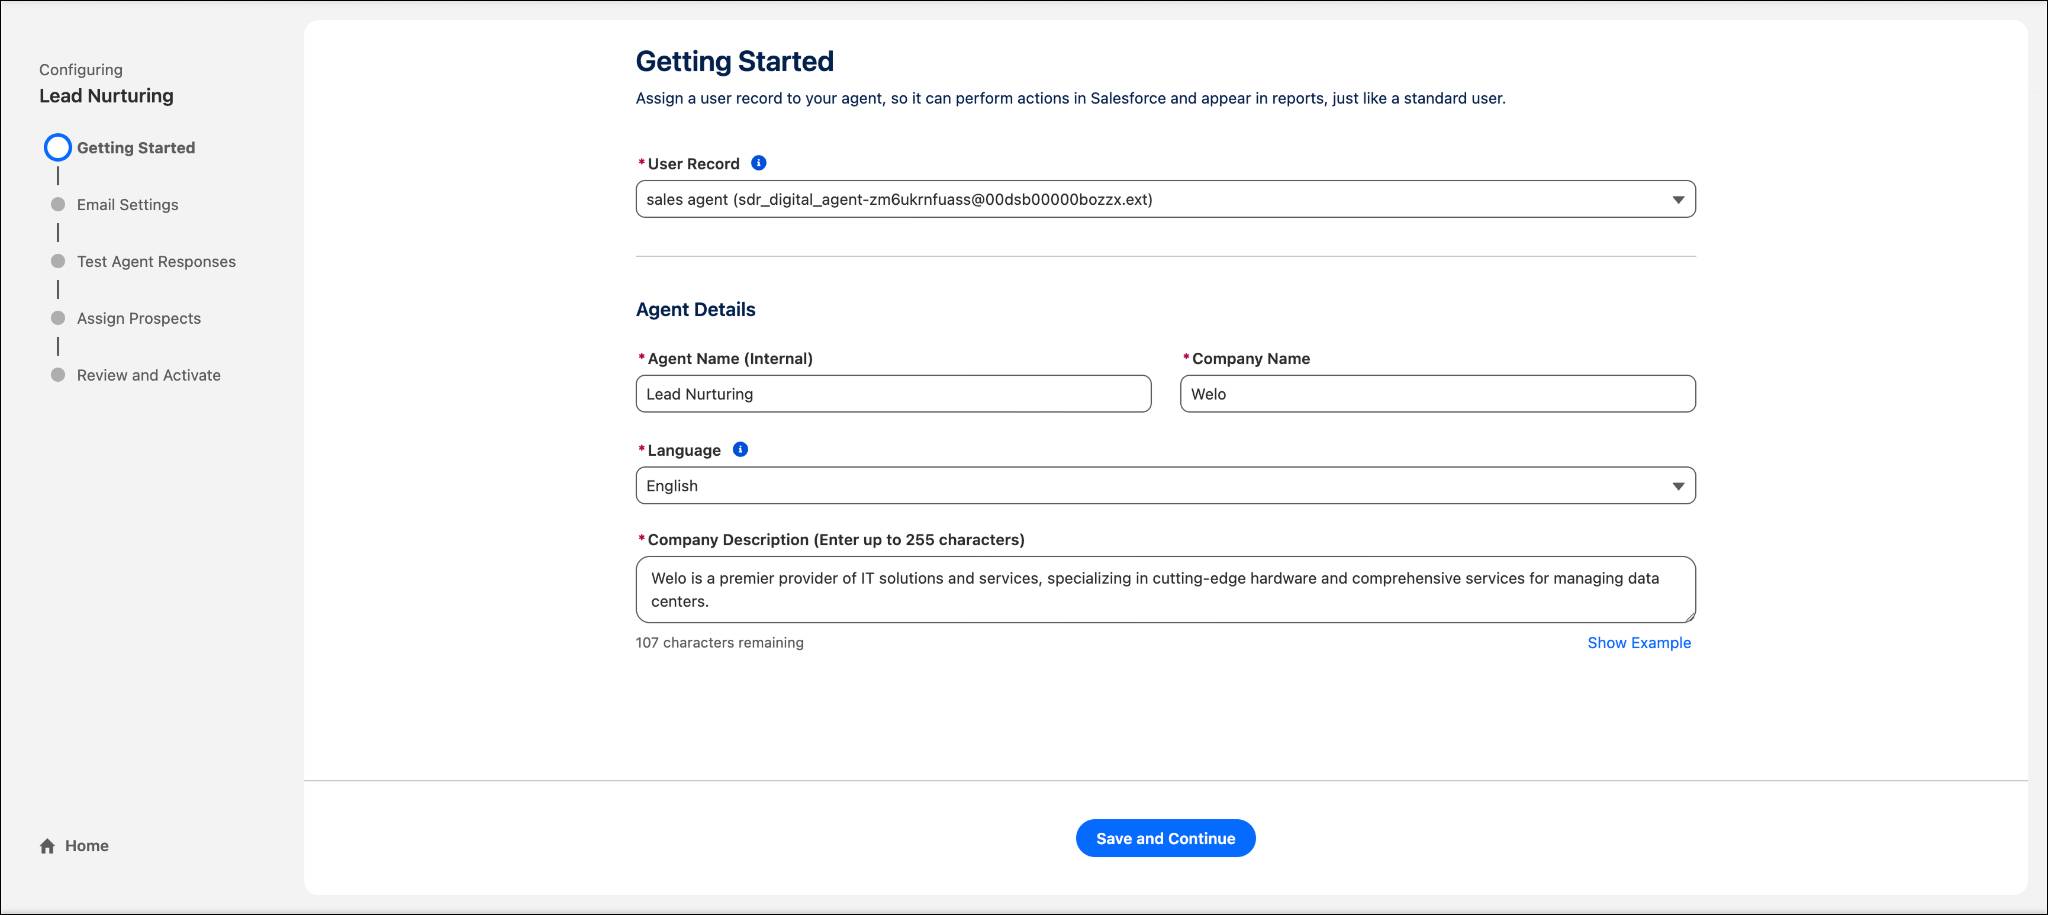Go to Assign Prospects step
This screenshot has height=915, width=2048.
(x=139, y=319)
